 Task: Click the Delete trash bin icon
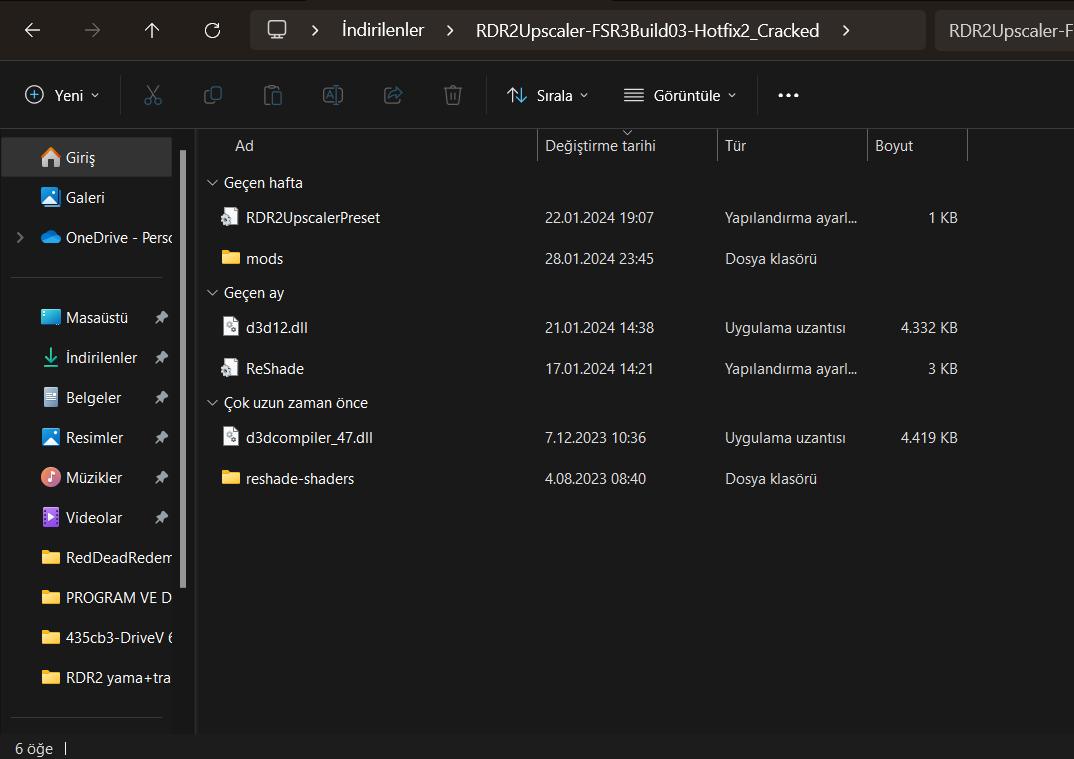[x=453, y=95]
